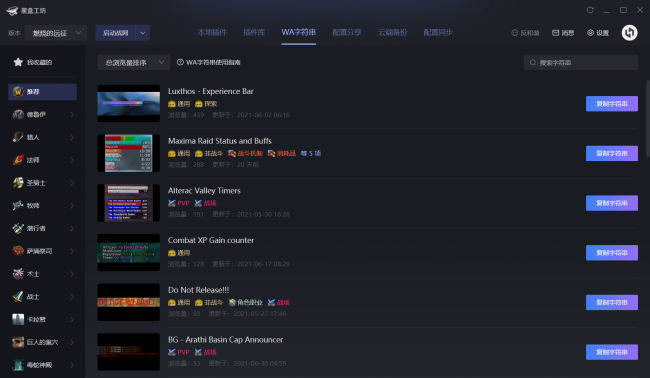Click 探索 tag on Luxthos Experience Bar
The height and width of the screenshot is (378, 650).
[206, 104]
